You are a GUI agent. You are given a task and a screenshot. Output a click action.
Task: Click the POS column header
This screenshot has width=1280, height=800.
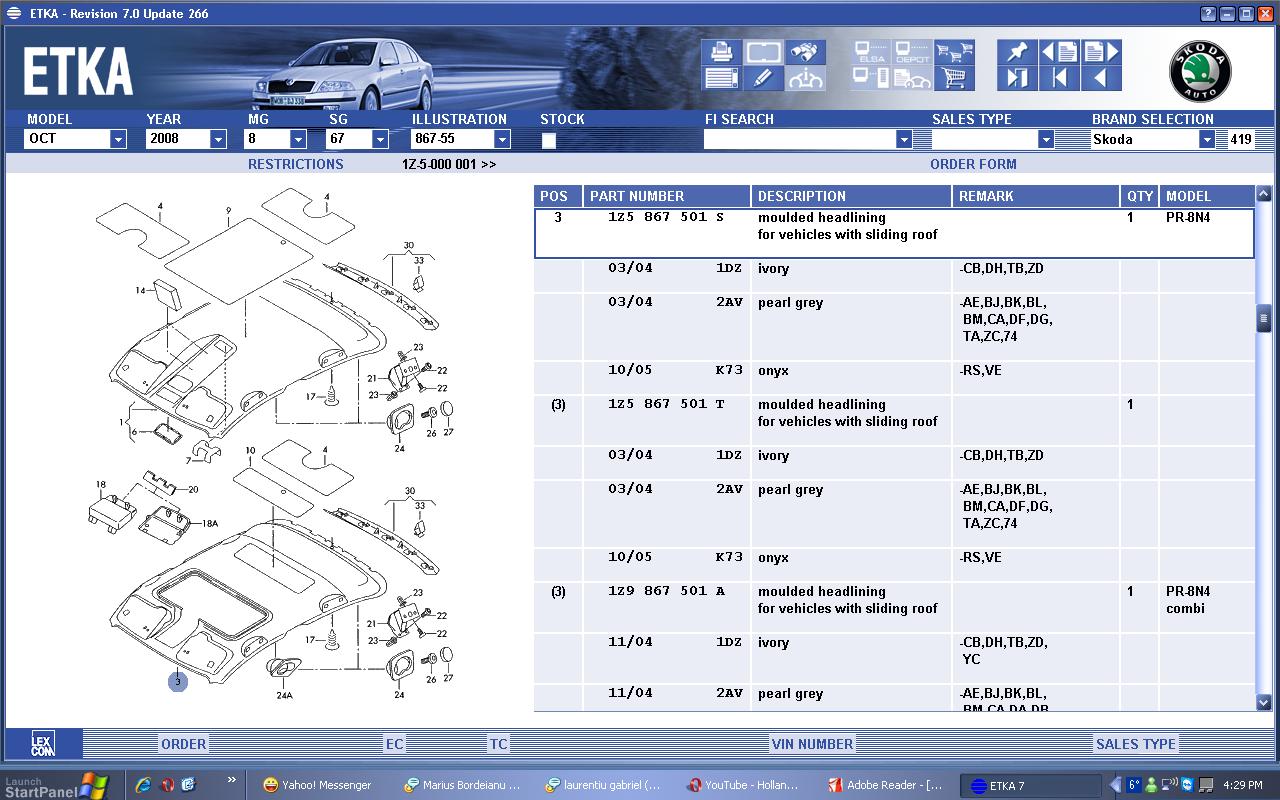click(x=558, y=196)
